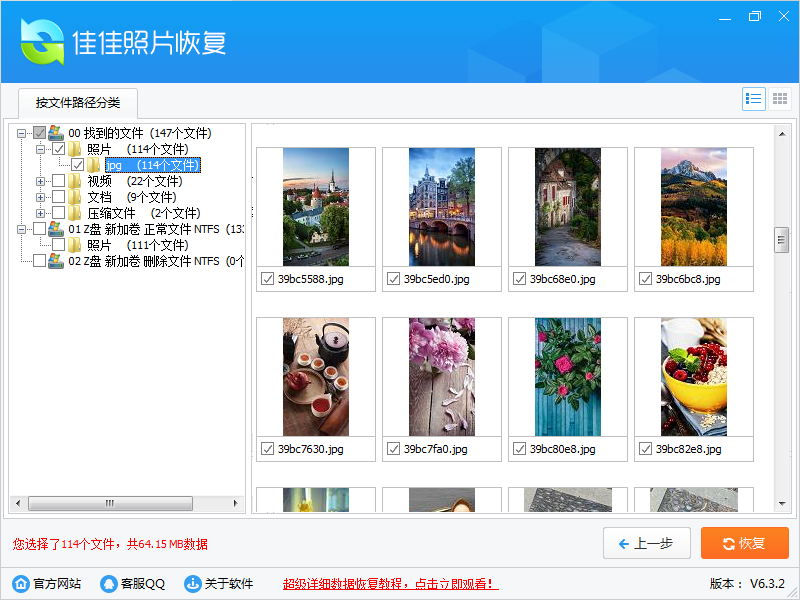This screenshot has width=800, height=600.
Task: Select 照片 (111个文件) in the tree
Action: coord(138,245)
